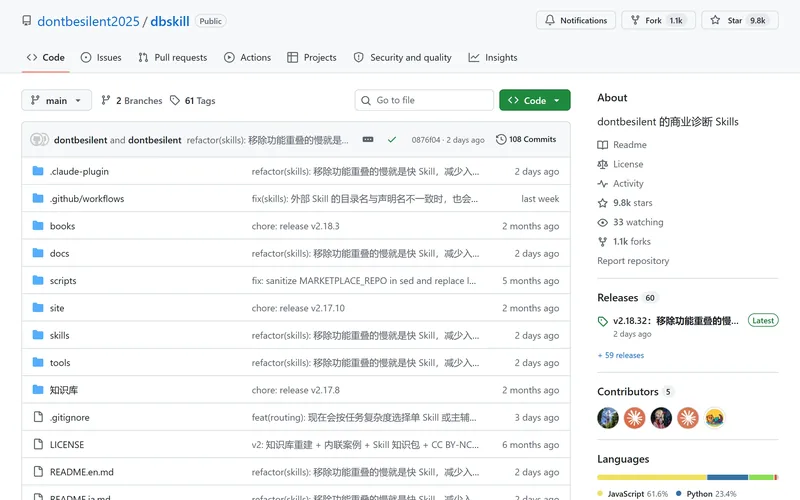Screen dimensions: 800x500
Task: Open the .github/workflows folder
Action: [87, 198]
